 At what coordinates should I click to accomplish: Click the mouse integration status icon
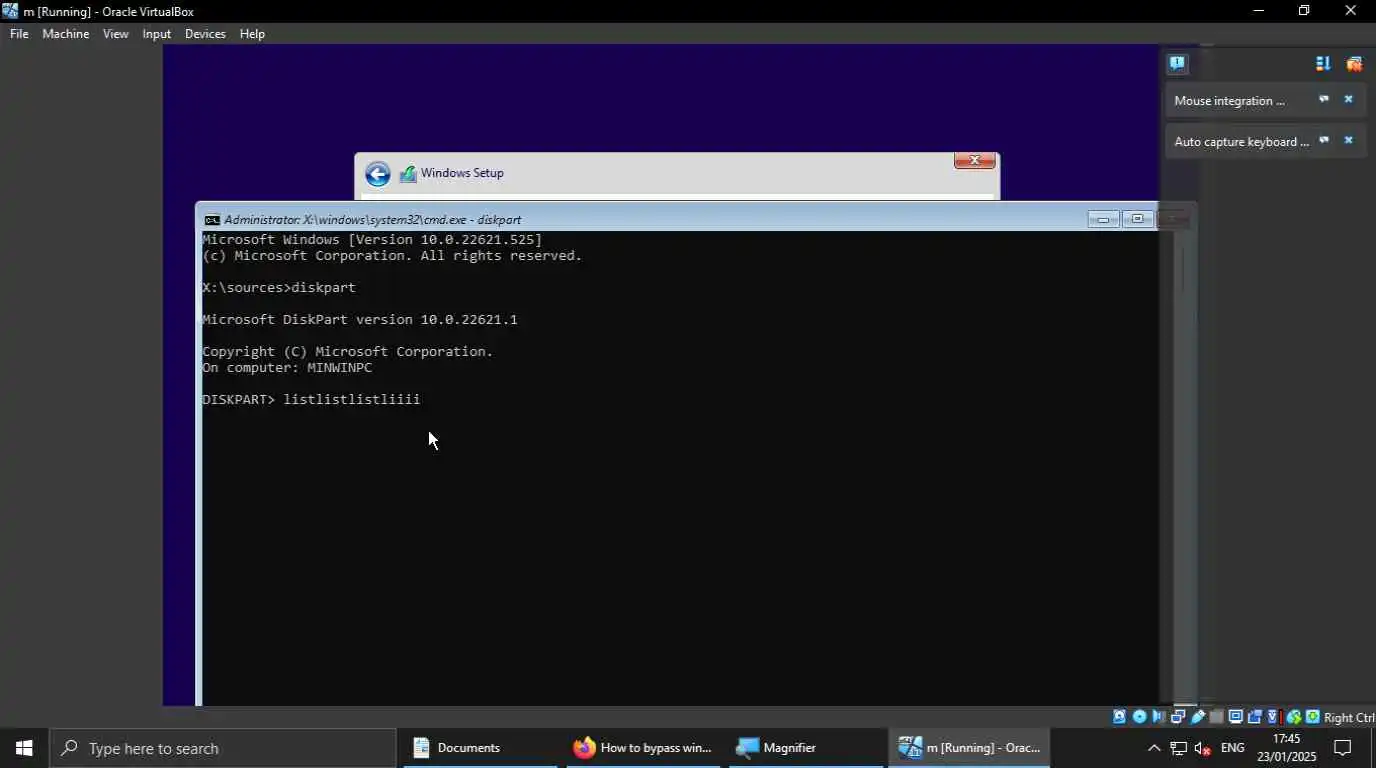click(x=1294, y=717)
